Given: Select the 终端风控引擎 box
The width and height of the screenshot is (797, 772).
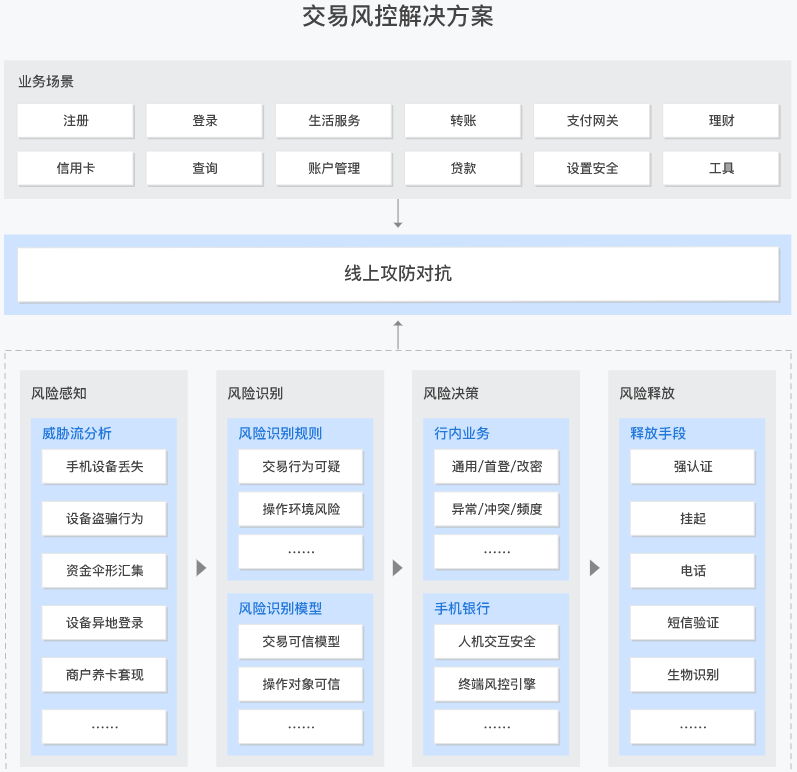Looking at the screenshot, I should pos(497,685).
